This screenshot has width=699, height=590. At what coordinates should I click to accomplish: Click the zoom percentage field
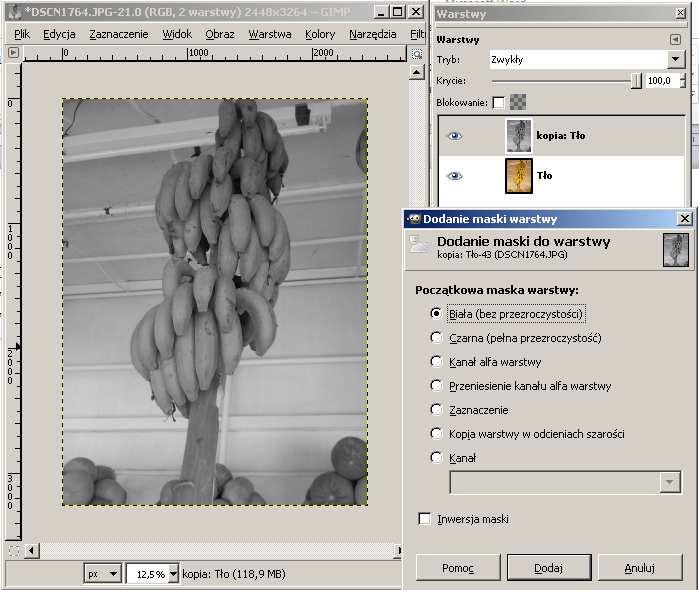[148, 574]
